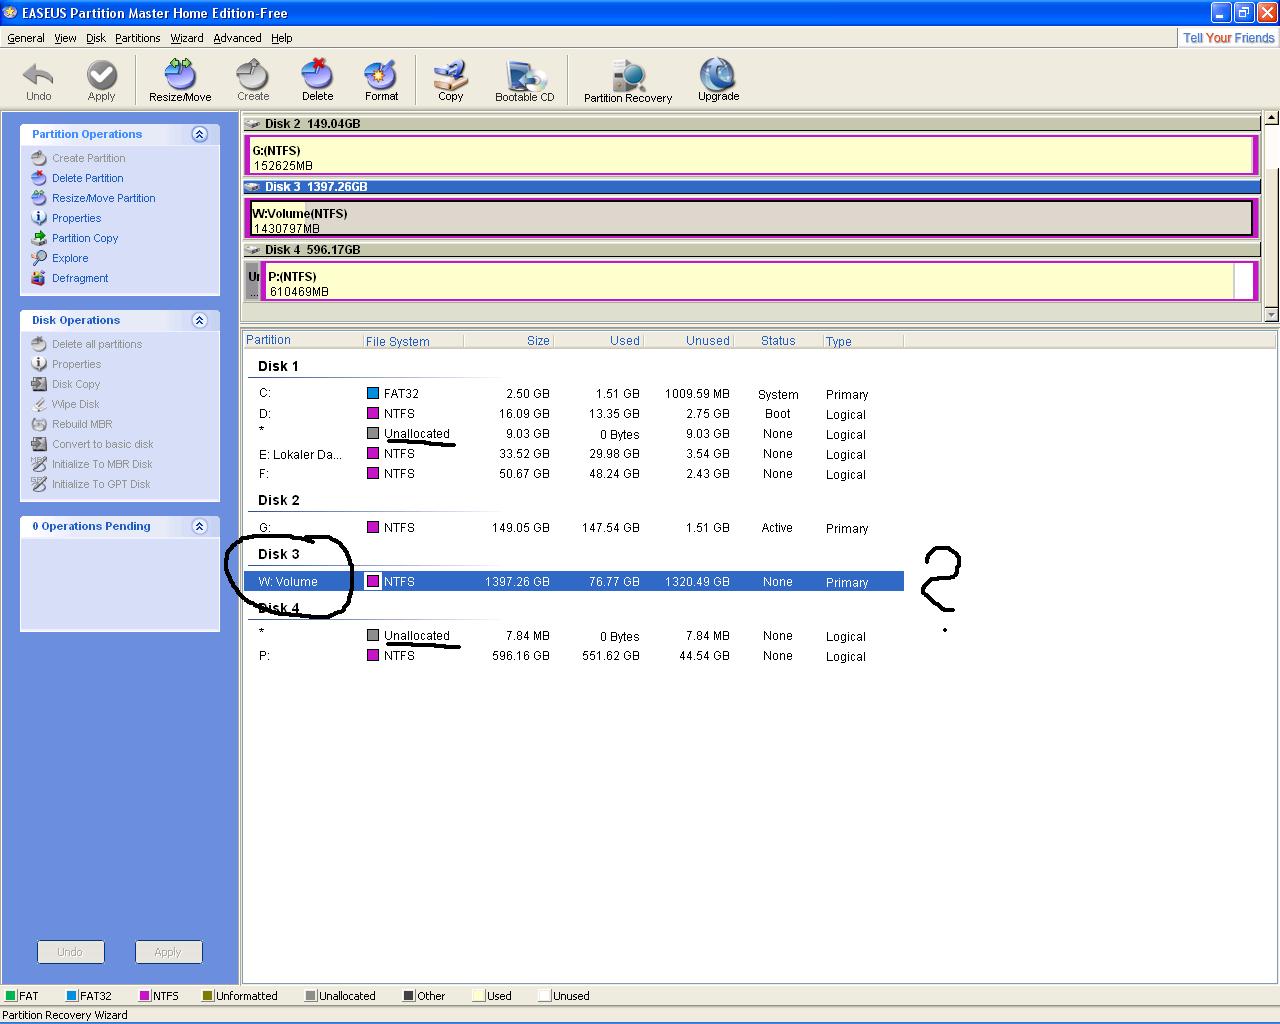Image resolution: width=1280 pixels, height=1024 pixels.
Task: Select the P:(NTFS) disk map bar
Action: point(759,282)
